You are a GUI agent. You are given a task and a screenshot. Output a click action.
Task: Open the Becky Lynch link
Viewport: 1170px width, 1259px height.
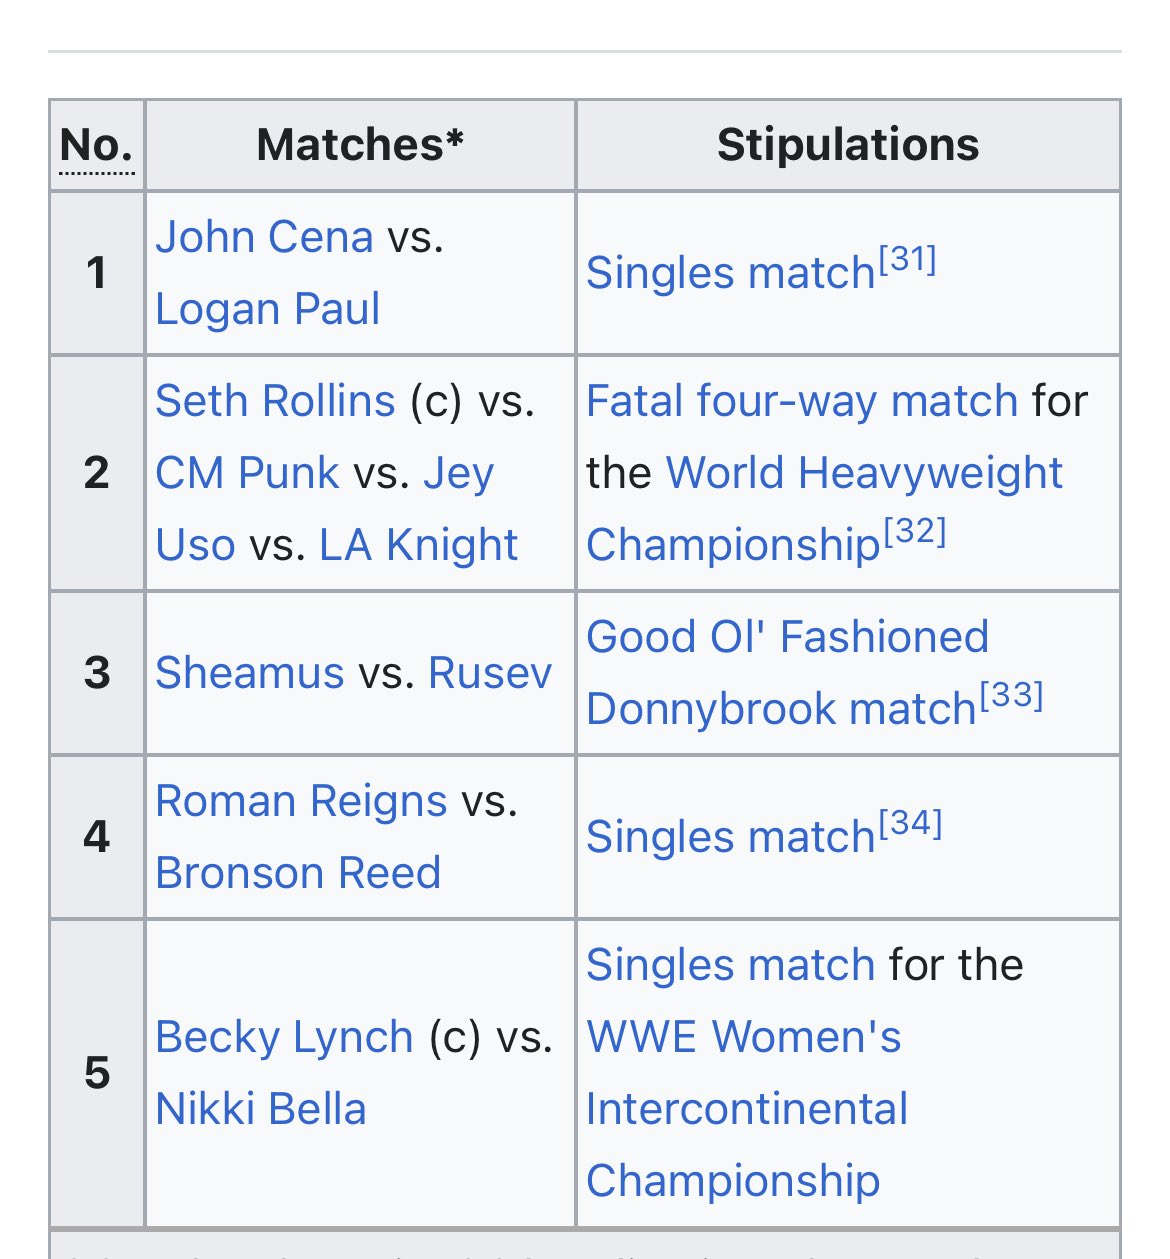coord(284,1038)
